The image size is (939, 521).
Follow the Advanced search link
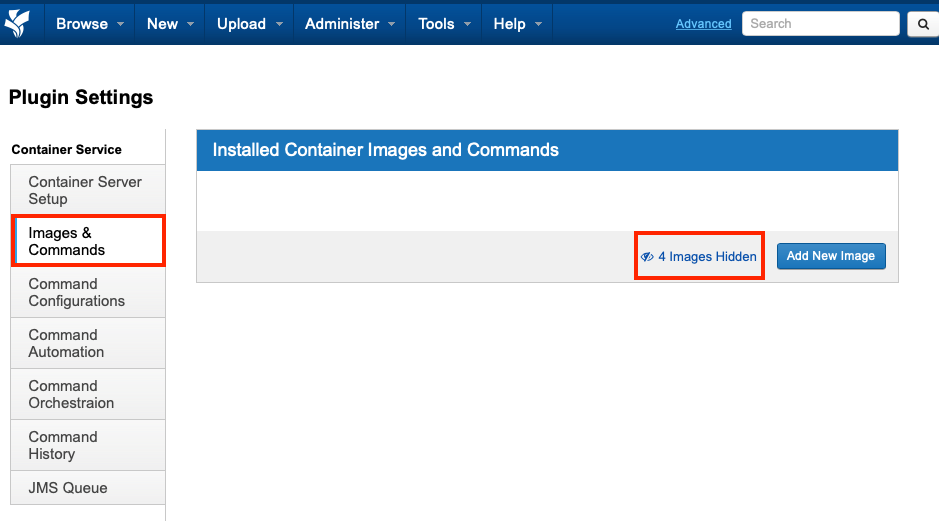(x=703, y=24)
